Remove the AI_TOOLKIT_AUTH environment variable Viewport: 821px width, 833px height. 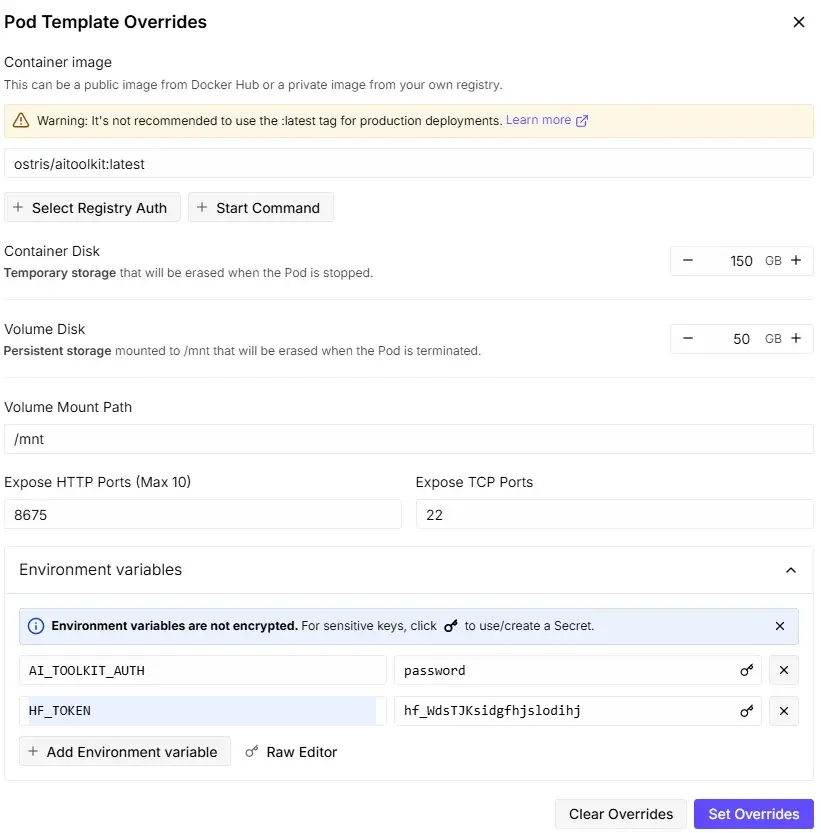[x=784, y=670]
